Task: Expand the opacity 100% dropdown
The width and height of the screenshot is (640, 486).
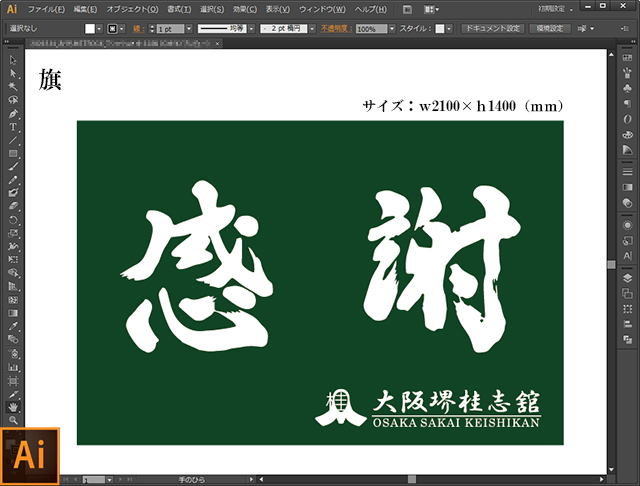Action: (390, 29)
